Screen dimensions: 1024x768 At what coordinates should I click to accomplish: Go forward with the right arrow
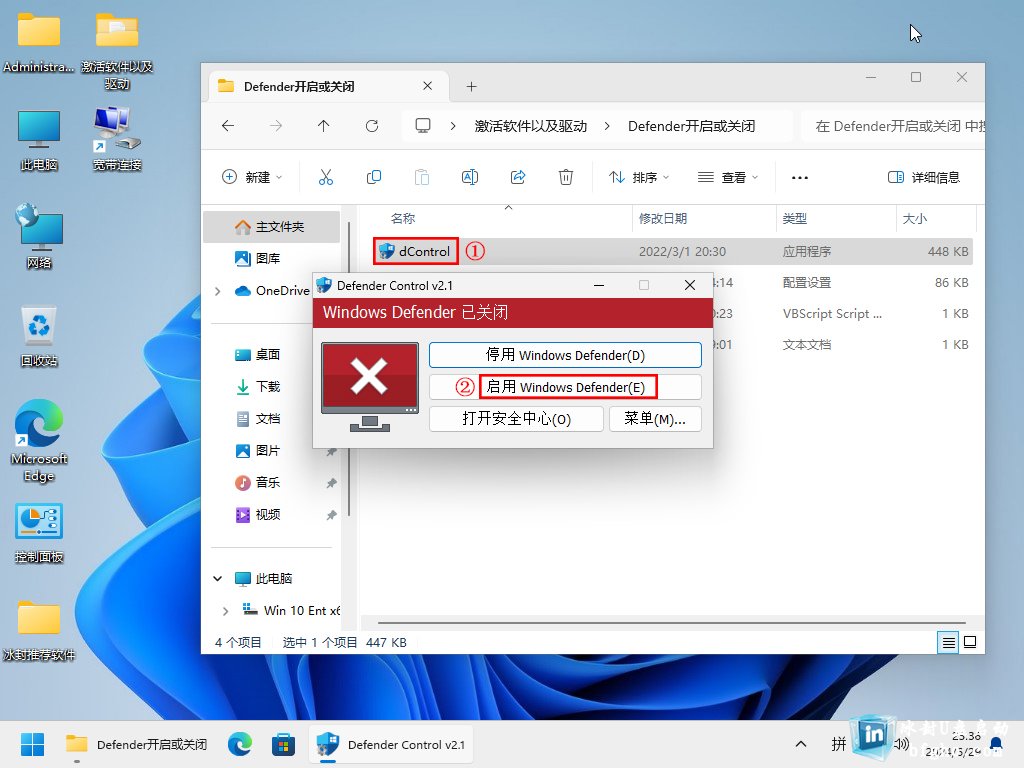click(x=276, y=125)
